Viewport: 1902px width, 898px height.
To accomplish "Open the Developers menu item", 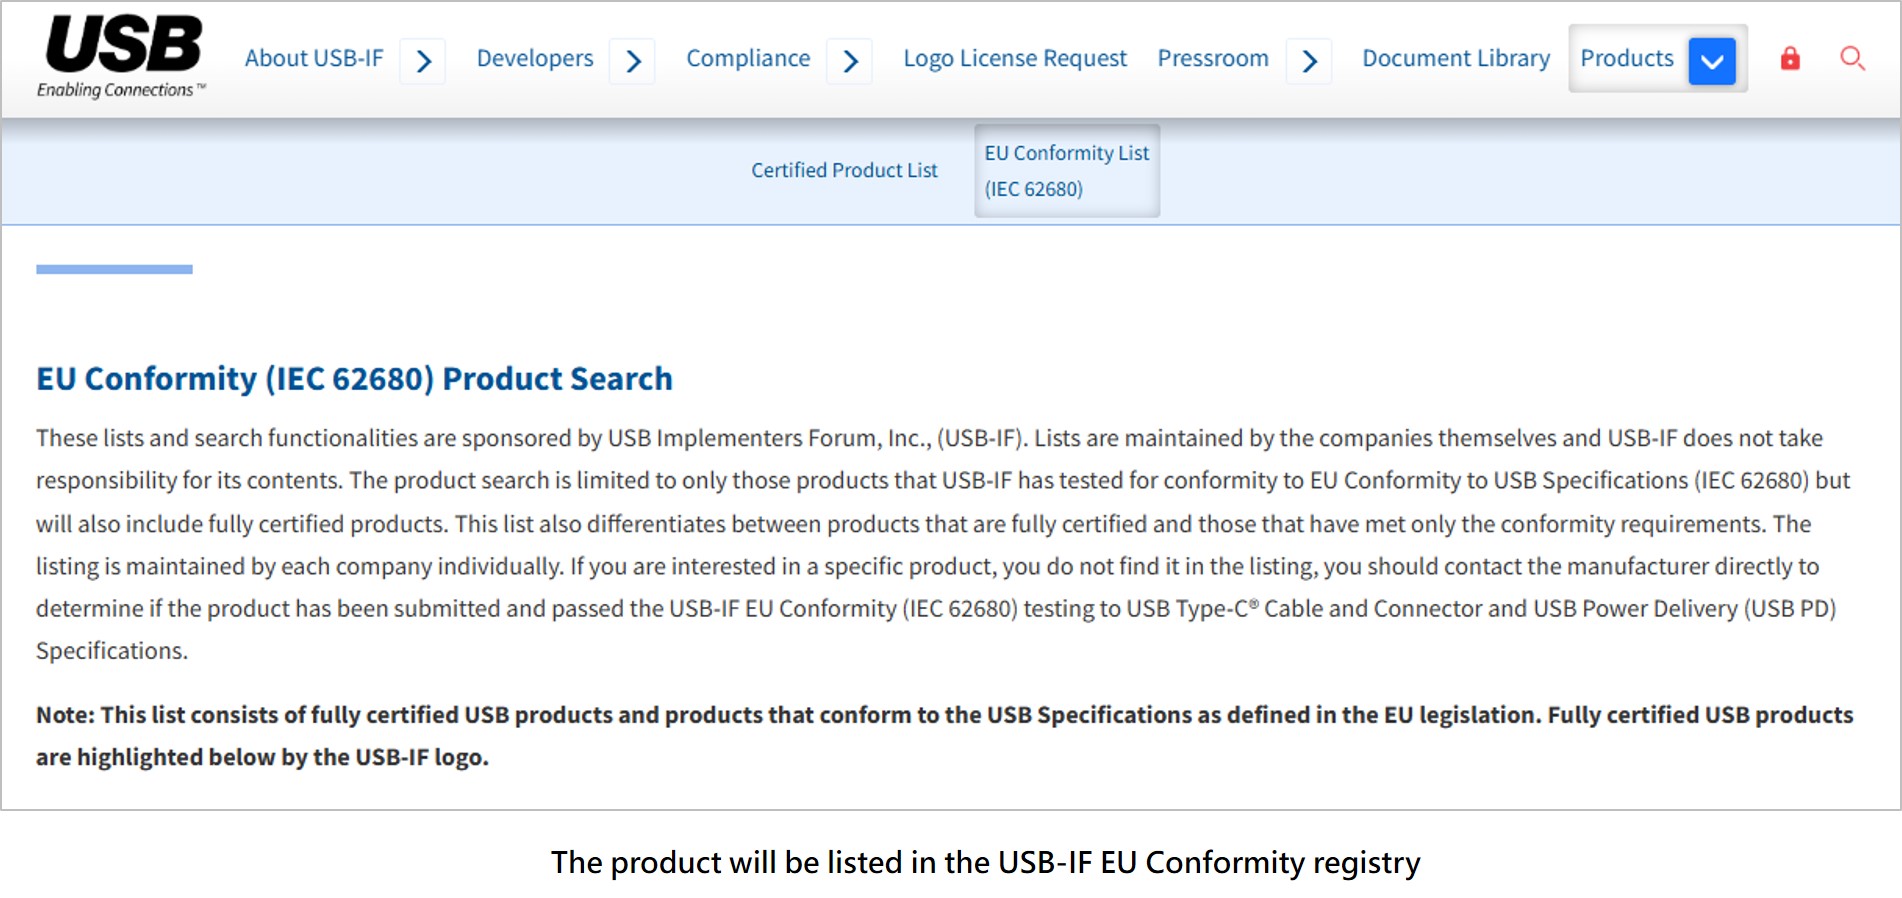I will pos(535,59).
